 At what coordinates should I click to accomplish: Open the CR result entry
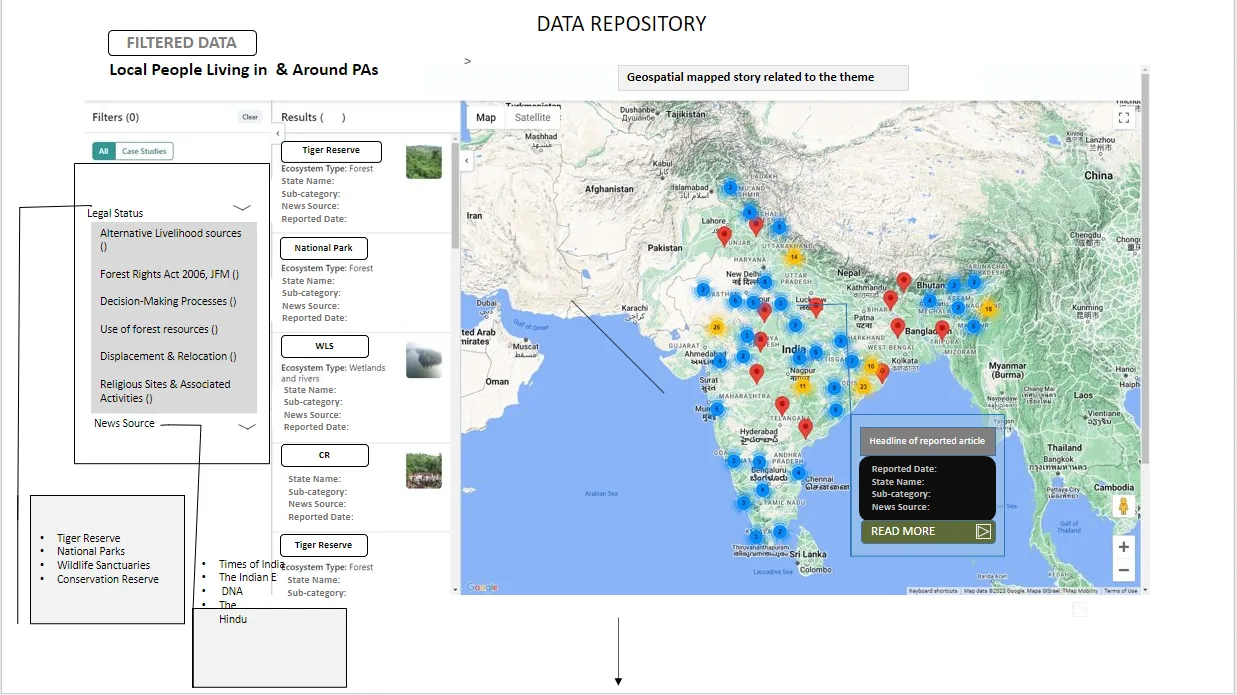(324, 455)
